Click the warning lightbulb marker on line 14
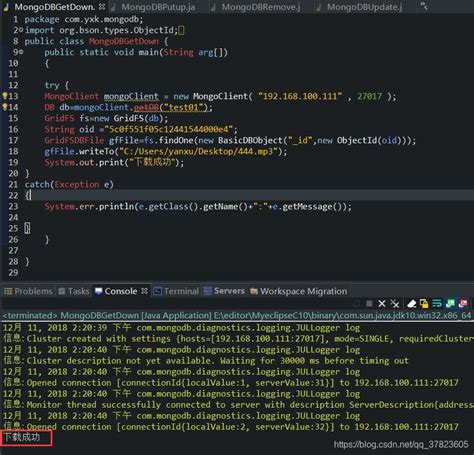This screenshot has height=455, width=474. (5, 107)
